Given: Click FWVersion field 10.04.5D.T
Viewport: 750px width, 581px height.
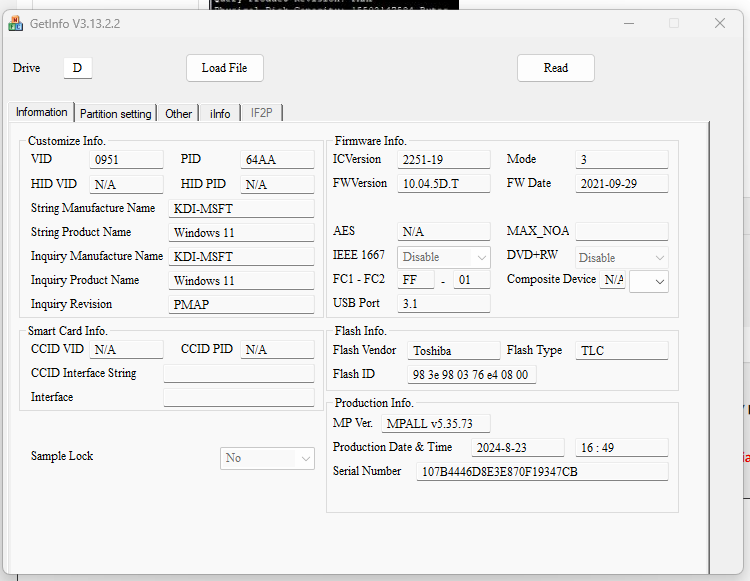Looking at the screenshot, I should pyautogui.click(x=444, y=184).
